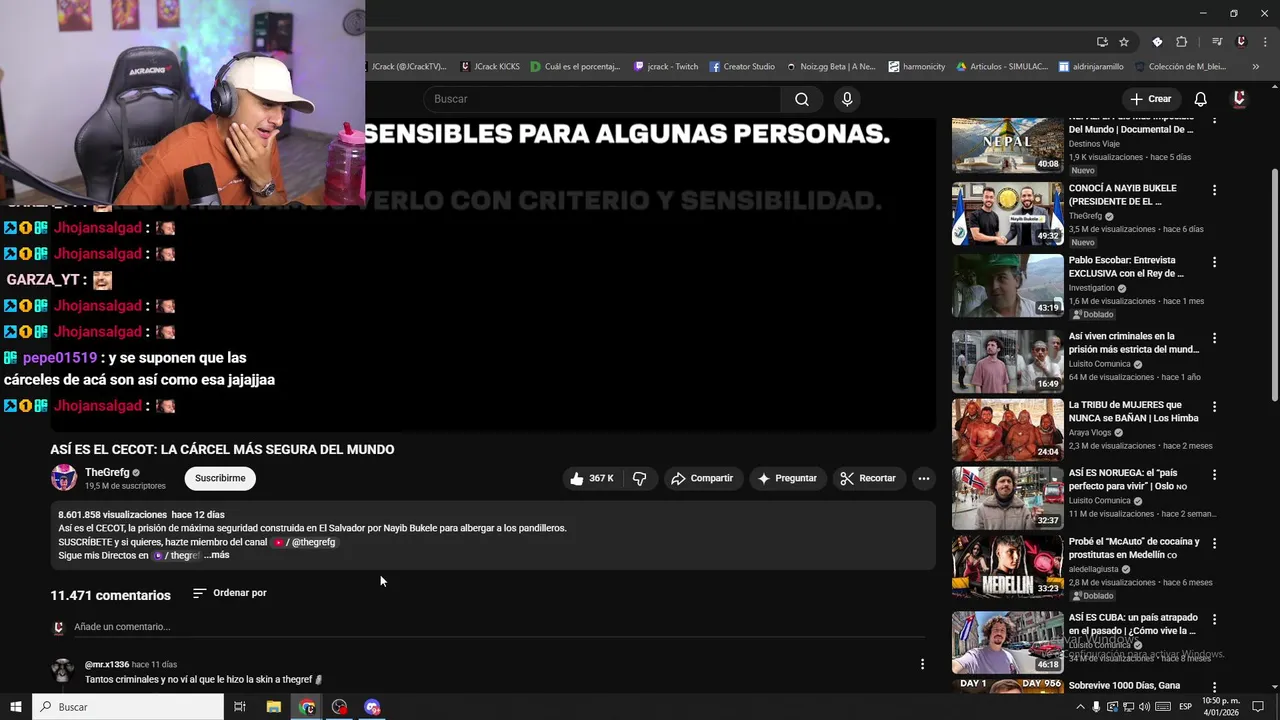This screenshot has height=720, width=1280.
Task: Open harmonicity bookmark
Action: tap(916, 66)
